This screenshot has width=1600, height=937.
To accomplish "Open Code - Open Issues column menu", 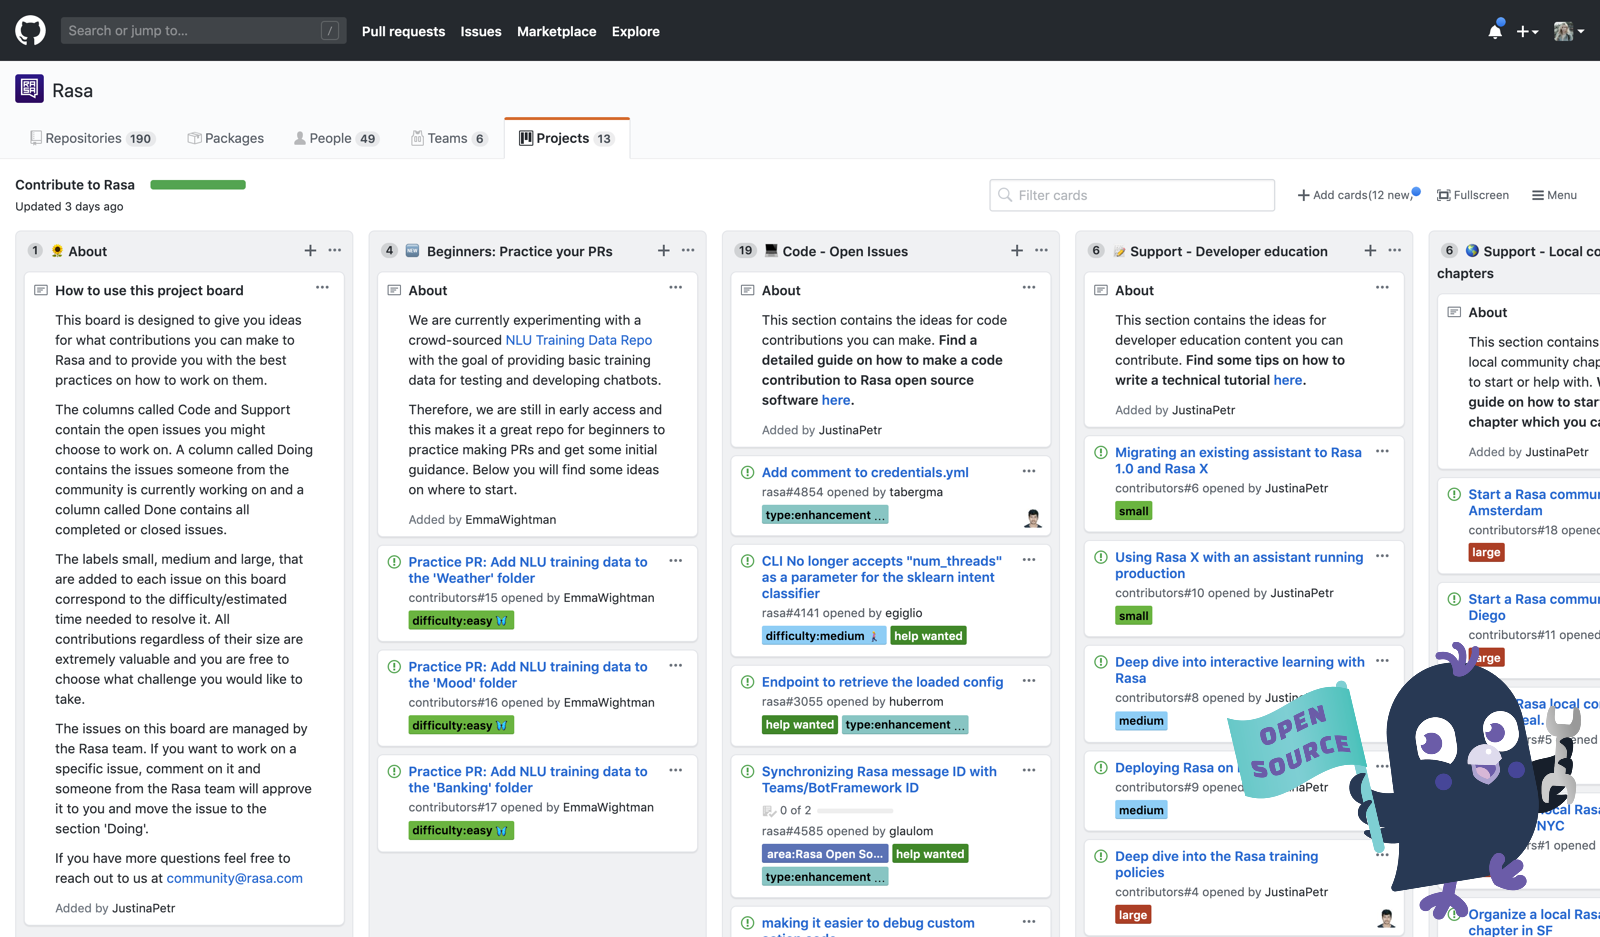I will point(1042,251).
